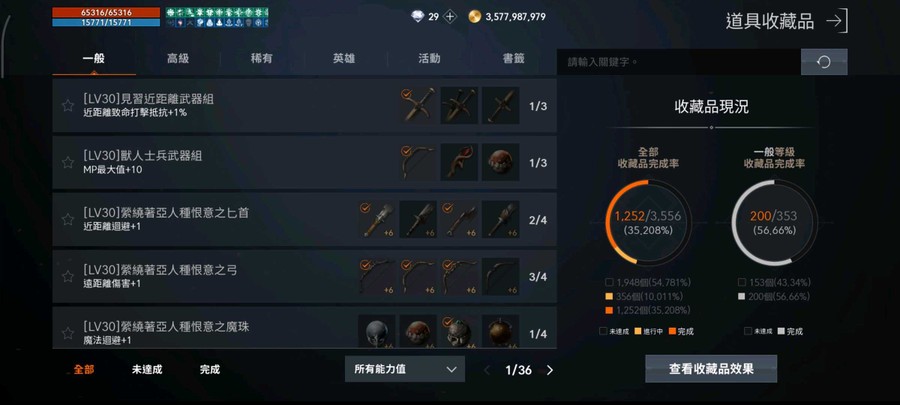This screenshot has width=900, height=405.
Task: Click the exit icon beside 道具收藏品
Action: click(836, 22)
